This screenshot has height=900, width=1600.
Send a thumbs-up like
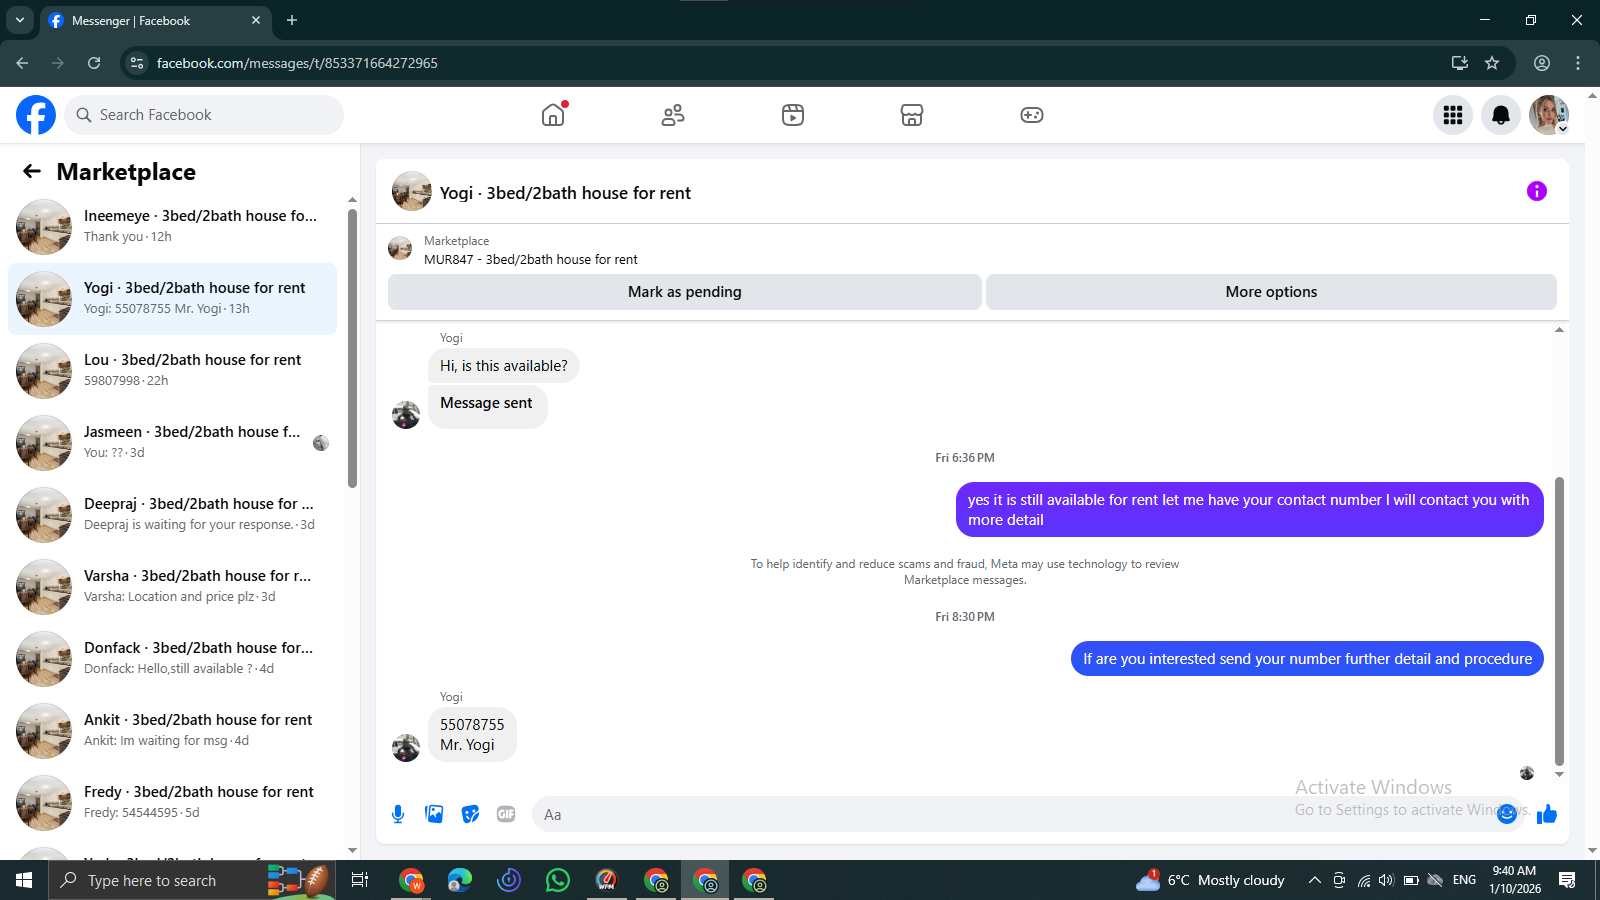coord(1547,814)
